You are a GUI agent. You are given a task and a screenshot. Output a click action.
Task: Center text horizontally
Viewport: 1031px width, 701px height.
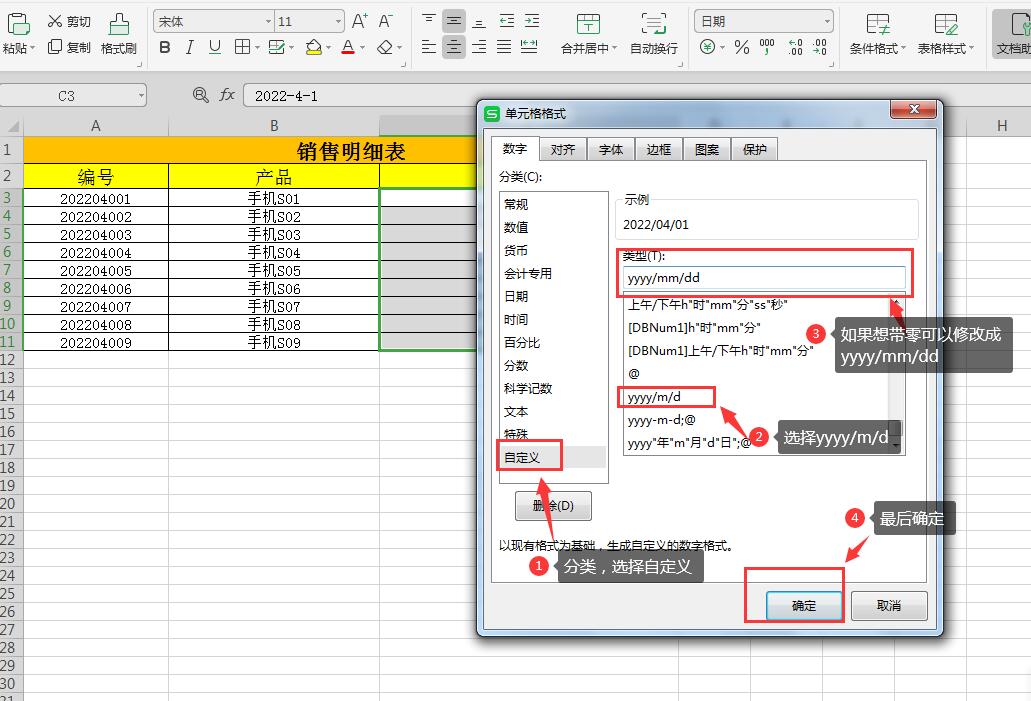(454, 47)
